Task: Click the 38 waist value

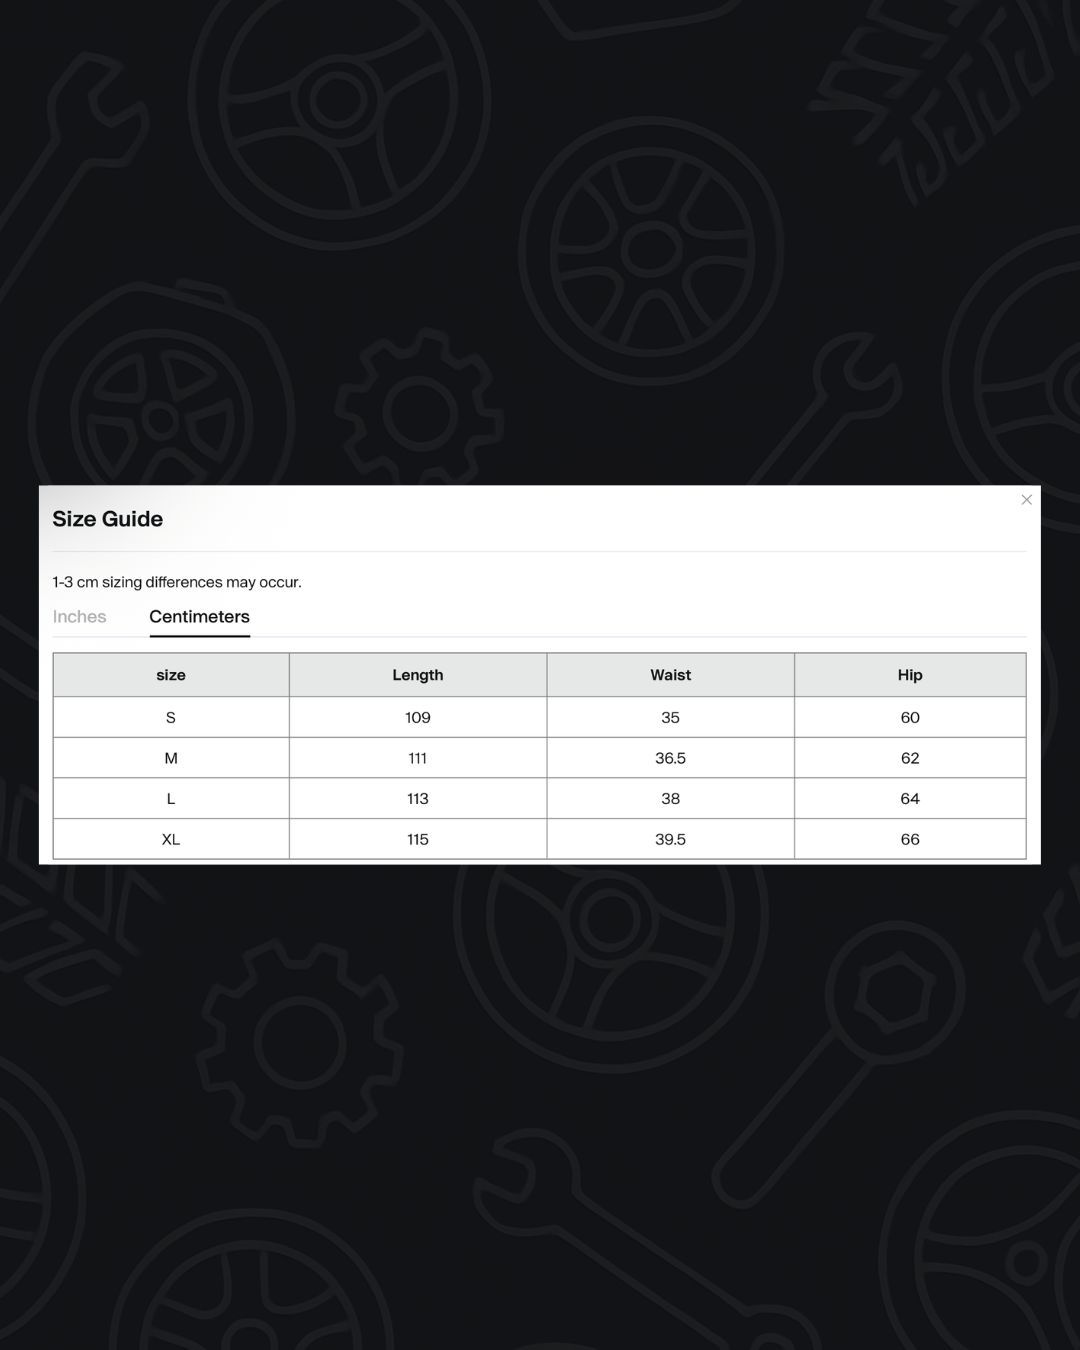Action: pos(670,799)
